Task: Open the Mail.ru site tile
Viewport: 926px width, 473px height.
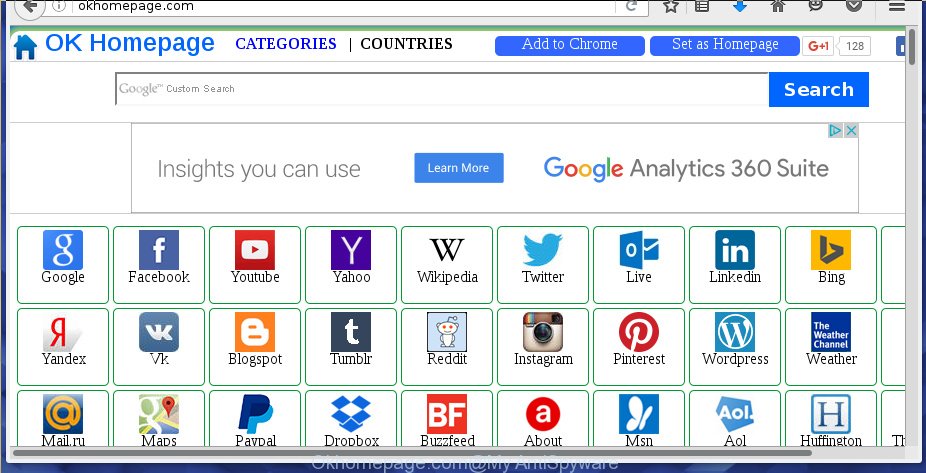Action: coord(63,418)
